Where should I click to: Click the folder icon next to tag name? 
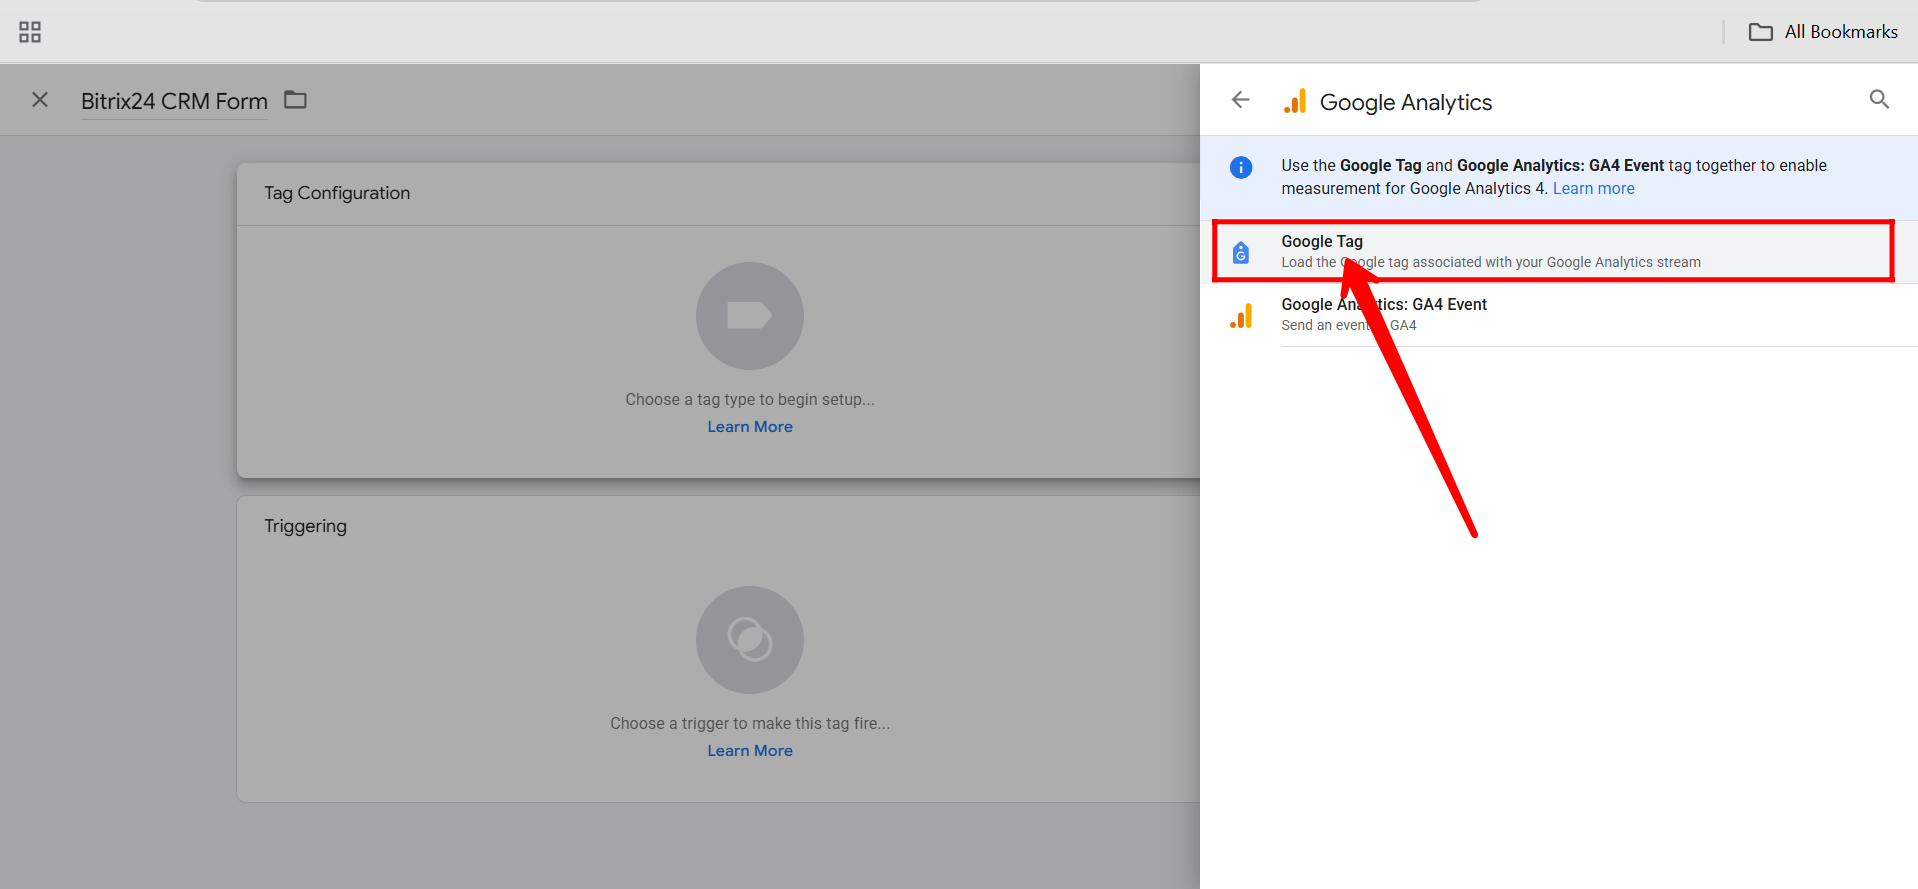(x=295, y=100)
